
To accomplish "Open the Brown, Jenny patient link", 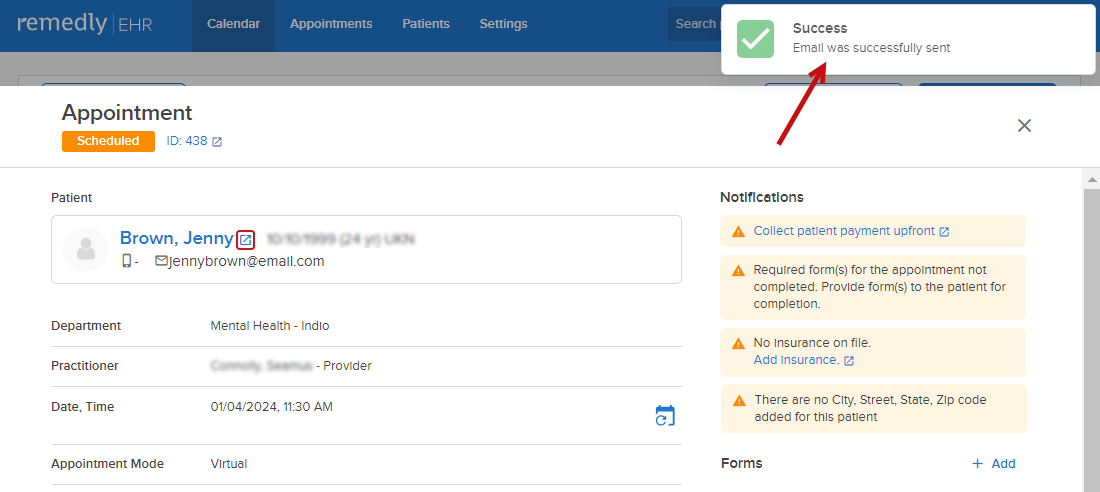I will (x=176, y=239).
